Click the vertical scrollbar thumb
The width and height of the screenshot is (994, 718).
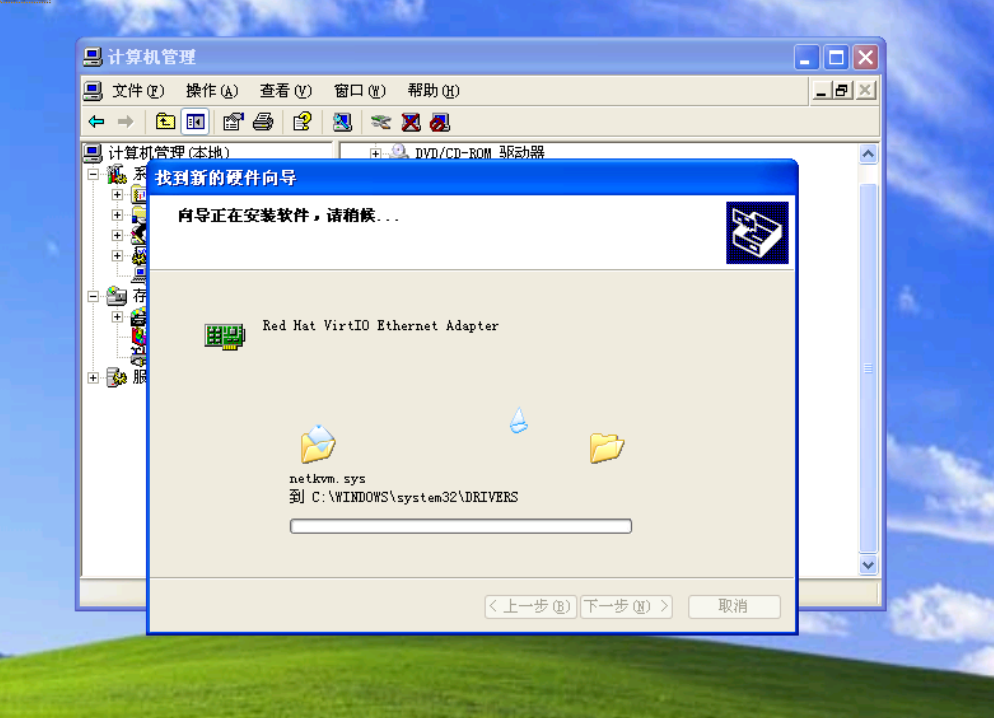pyautogui.click(x=868, y=368)
